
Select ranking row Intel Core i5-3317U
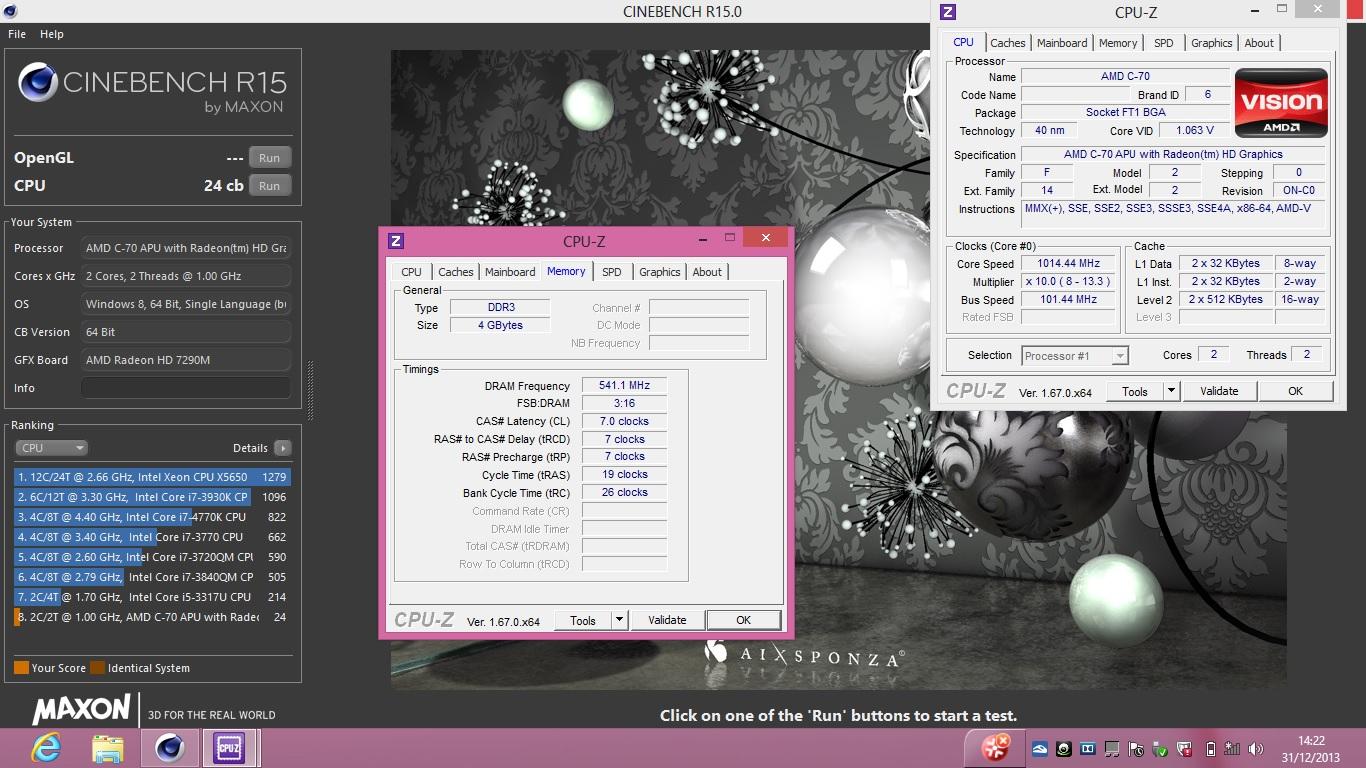pyautogui.click(x=152, y=597)
